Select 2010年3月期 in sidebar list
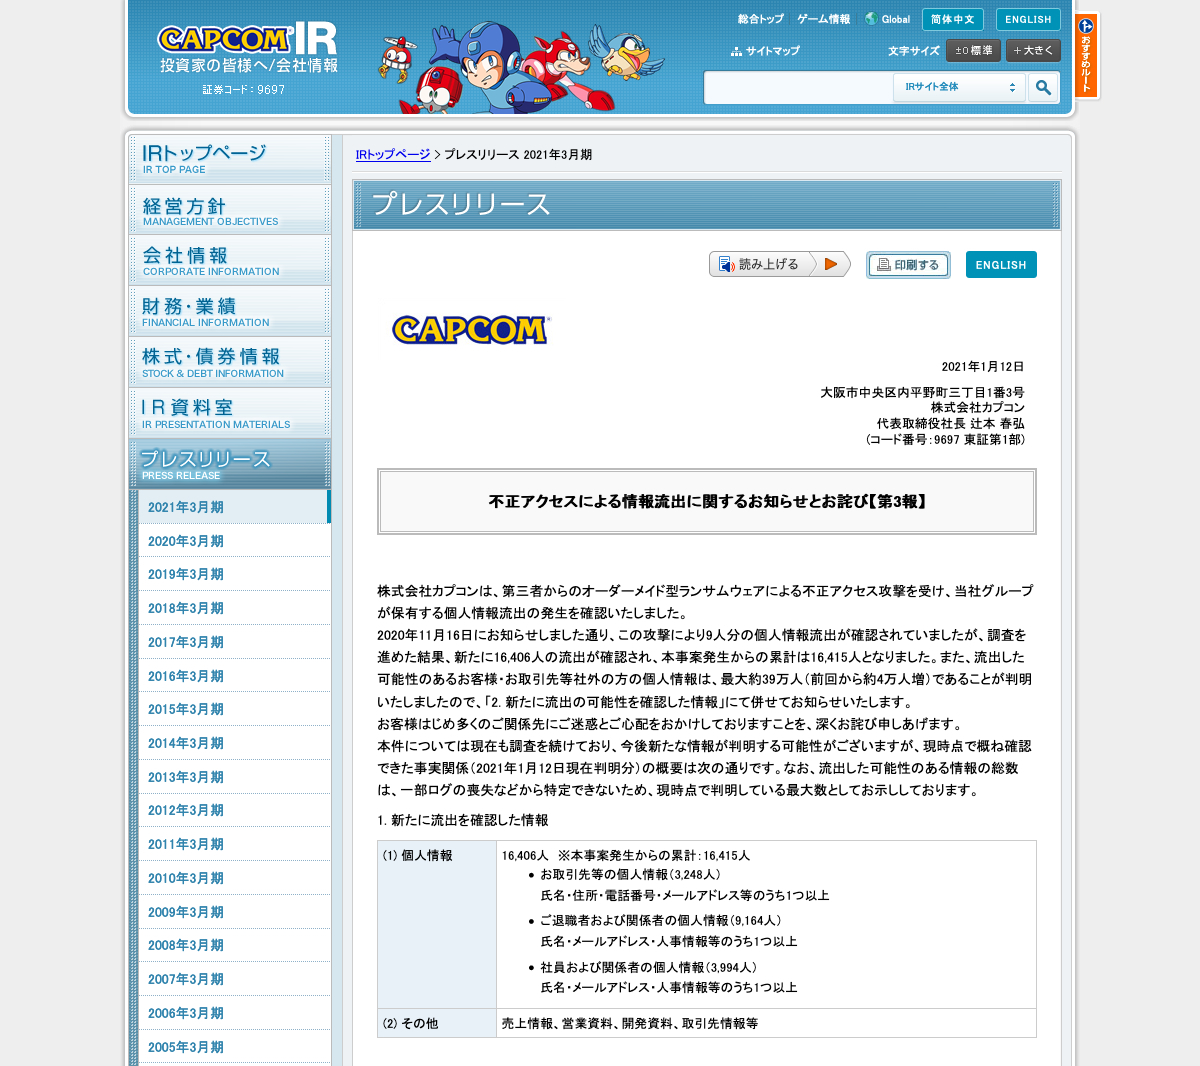This screenshot has height=1066, width=1200. [x=234, y=878]
